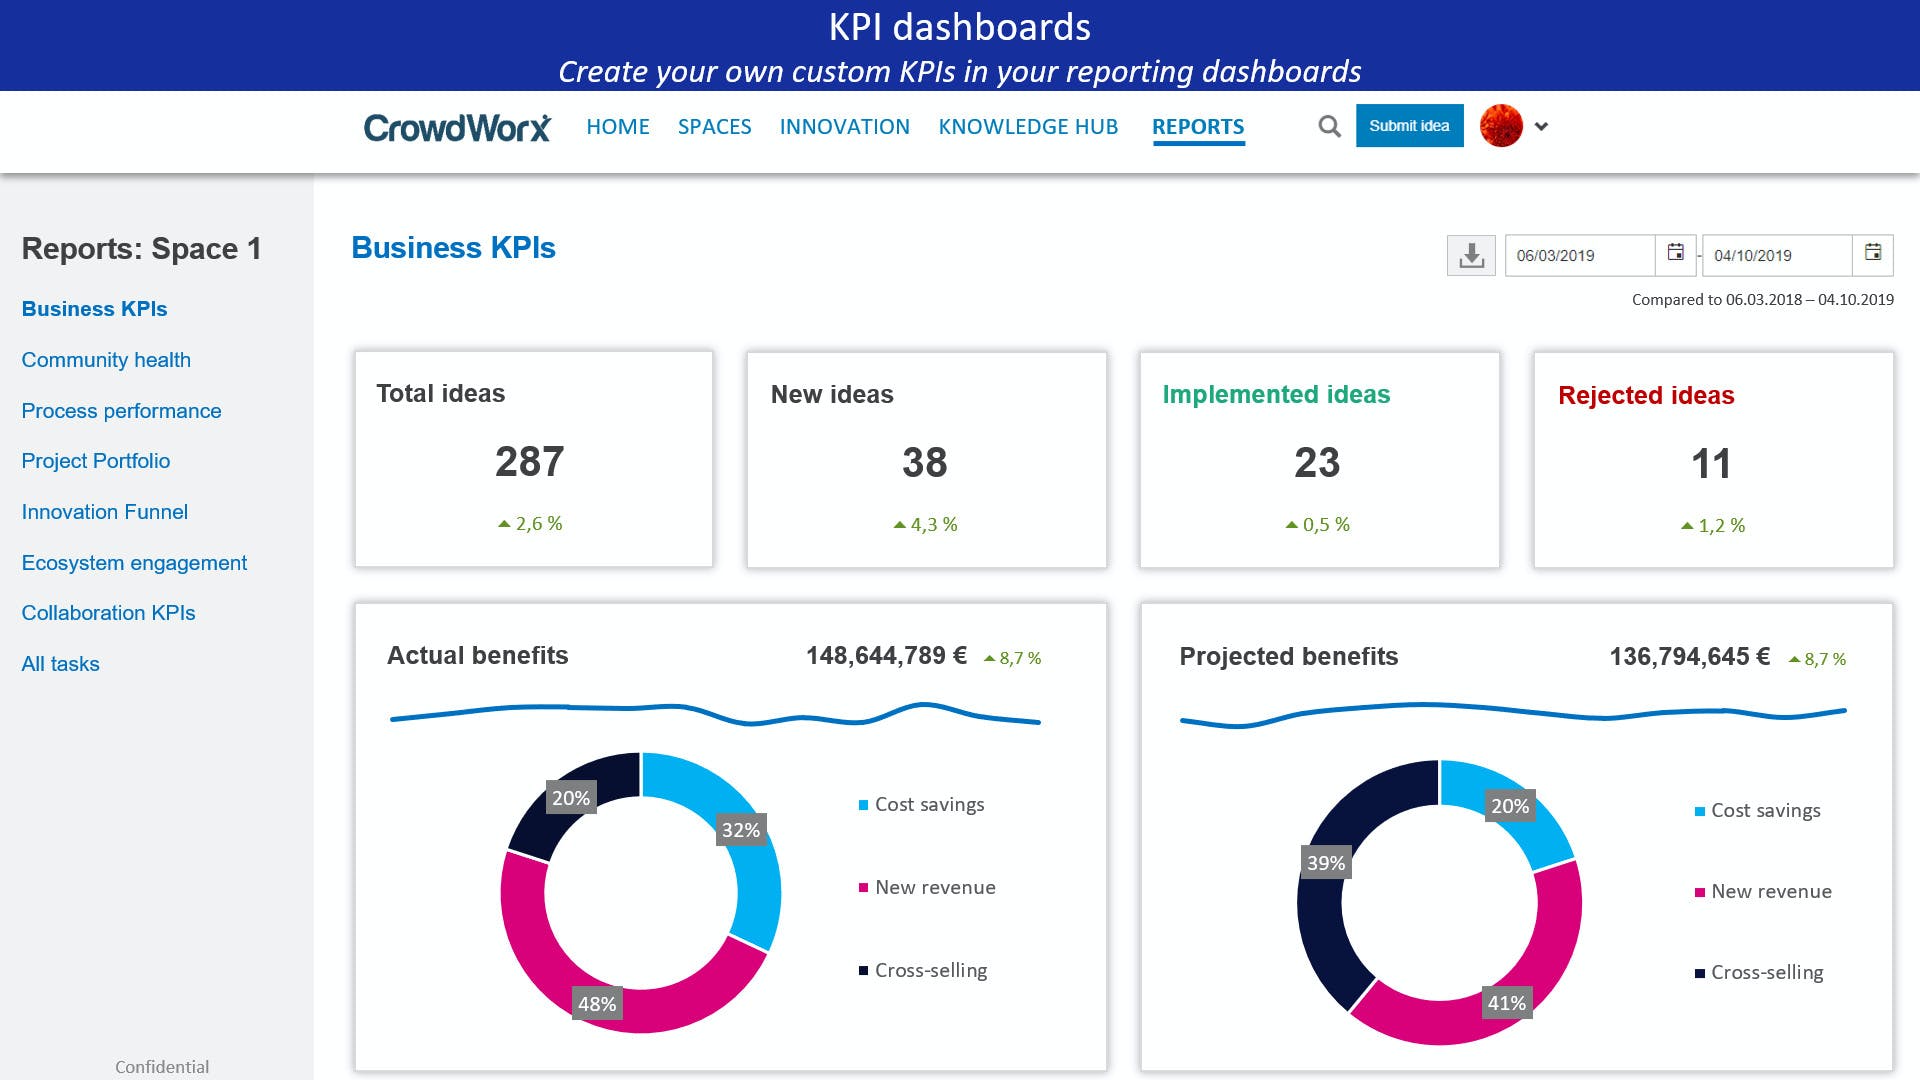This screenshot has width=1920, height=1080.
Task: Go to Knowledge Hub menu item
Action: point(1028,127)
